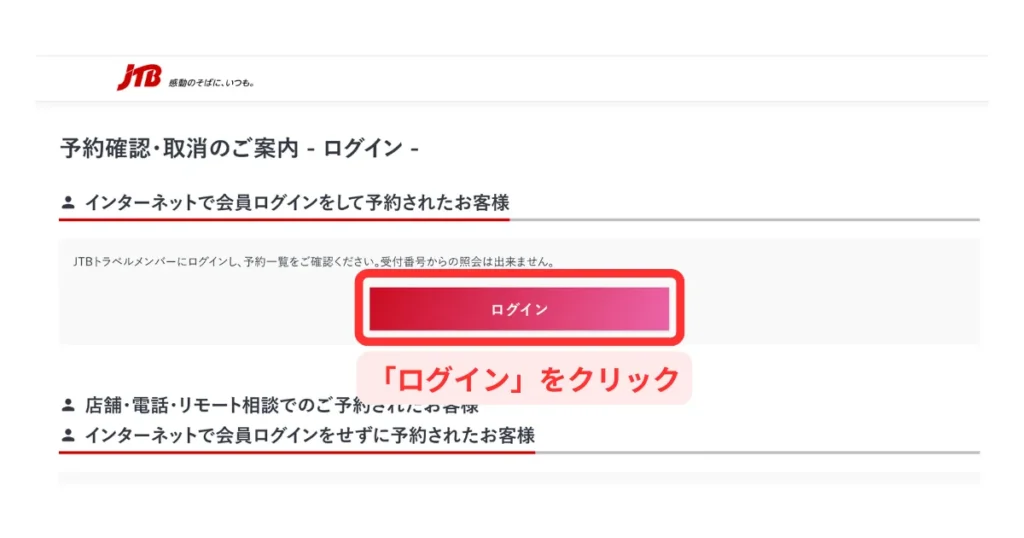Click the page title 予約確認・取消のご案内
The width and height of the screenshot is (1024, 538).
[180, 148]
